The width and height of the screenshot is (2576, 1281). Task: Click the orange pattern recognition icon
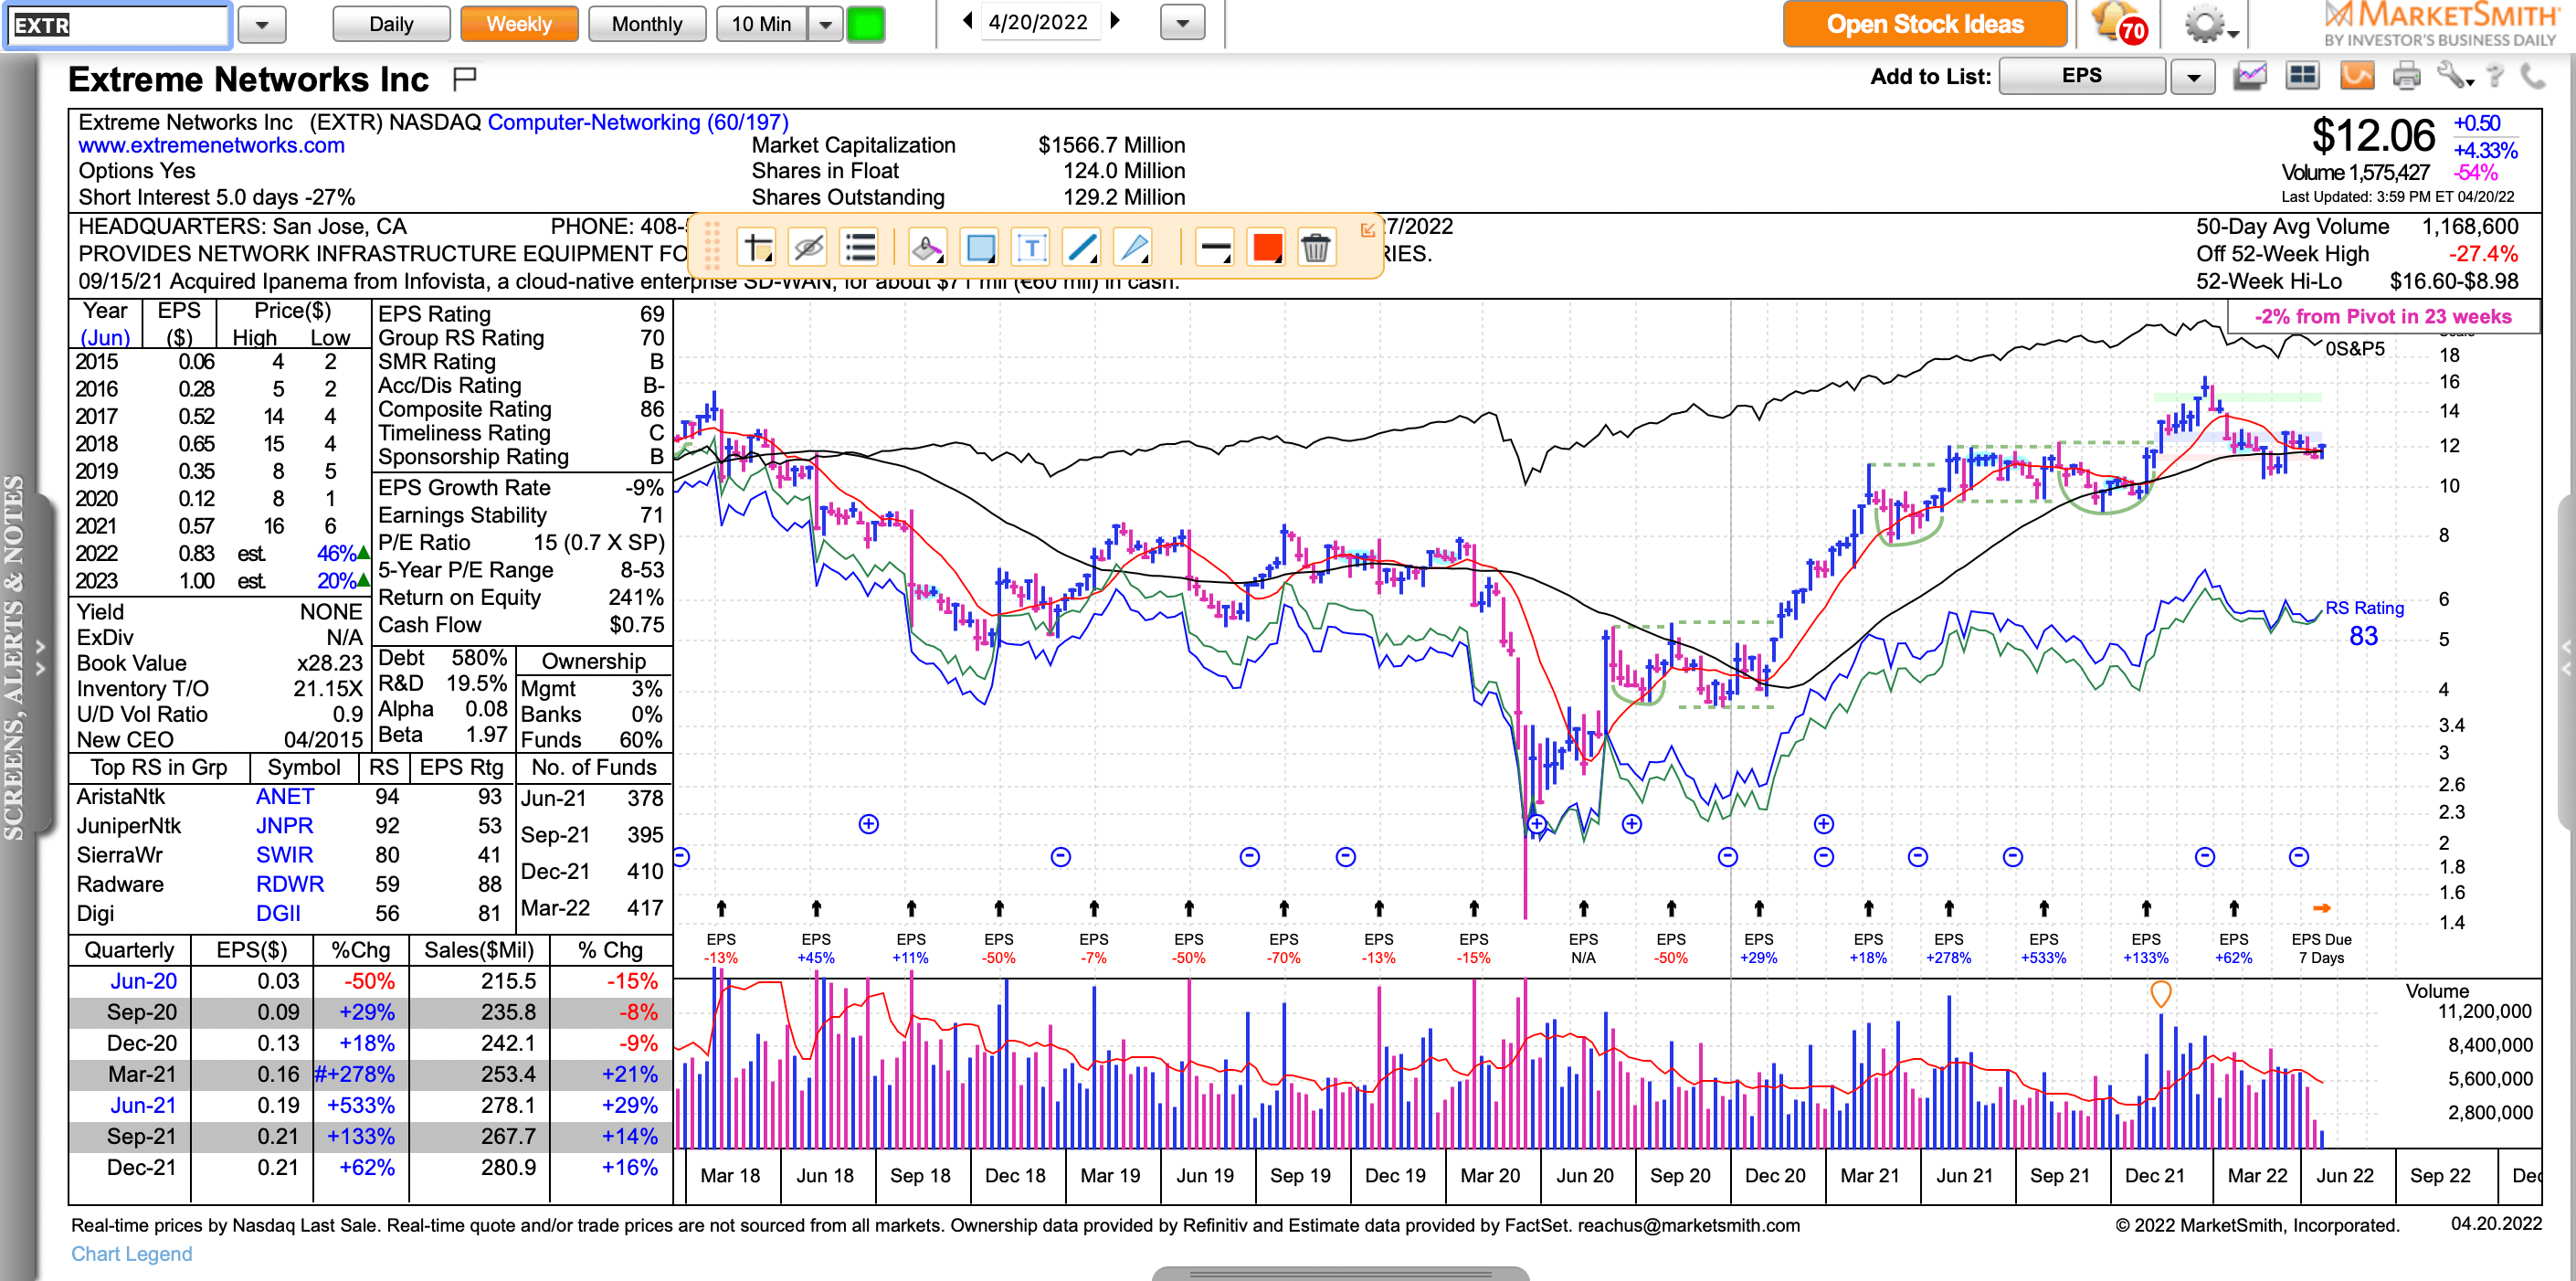click(2357, 76)
